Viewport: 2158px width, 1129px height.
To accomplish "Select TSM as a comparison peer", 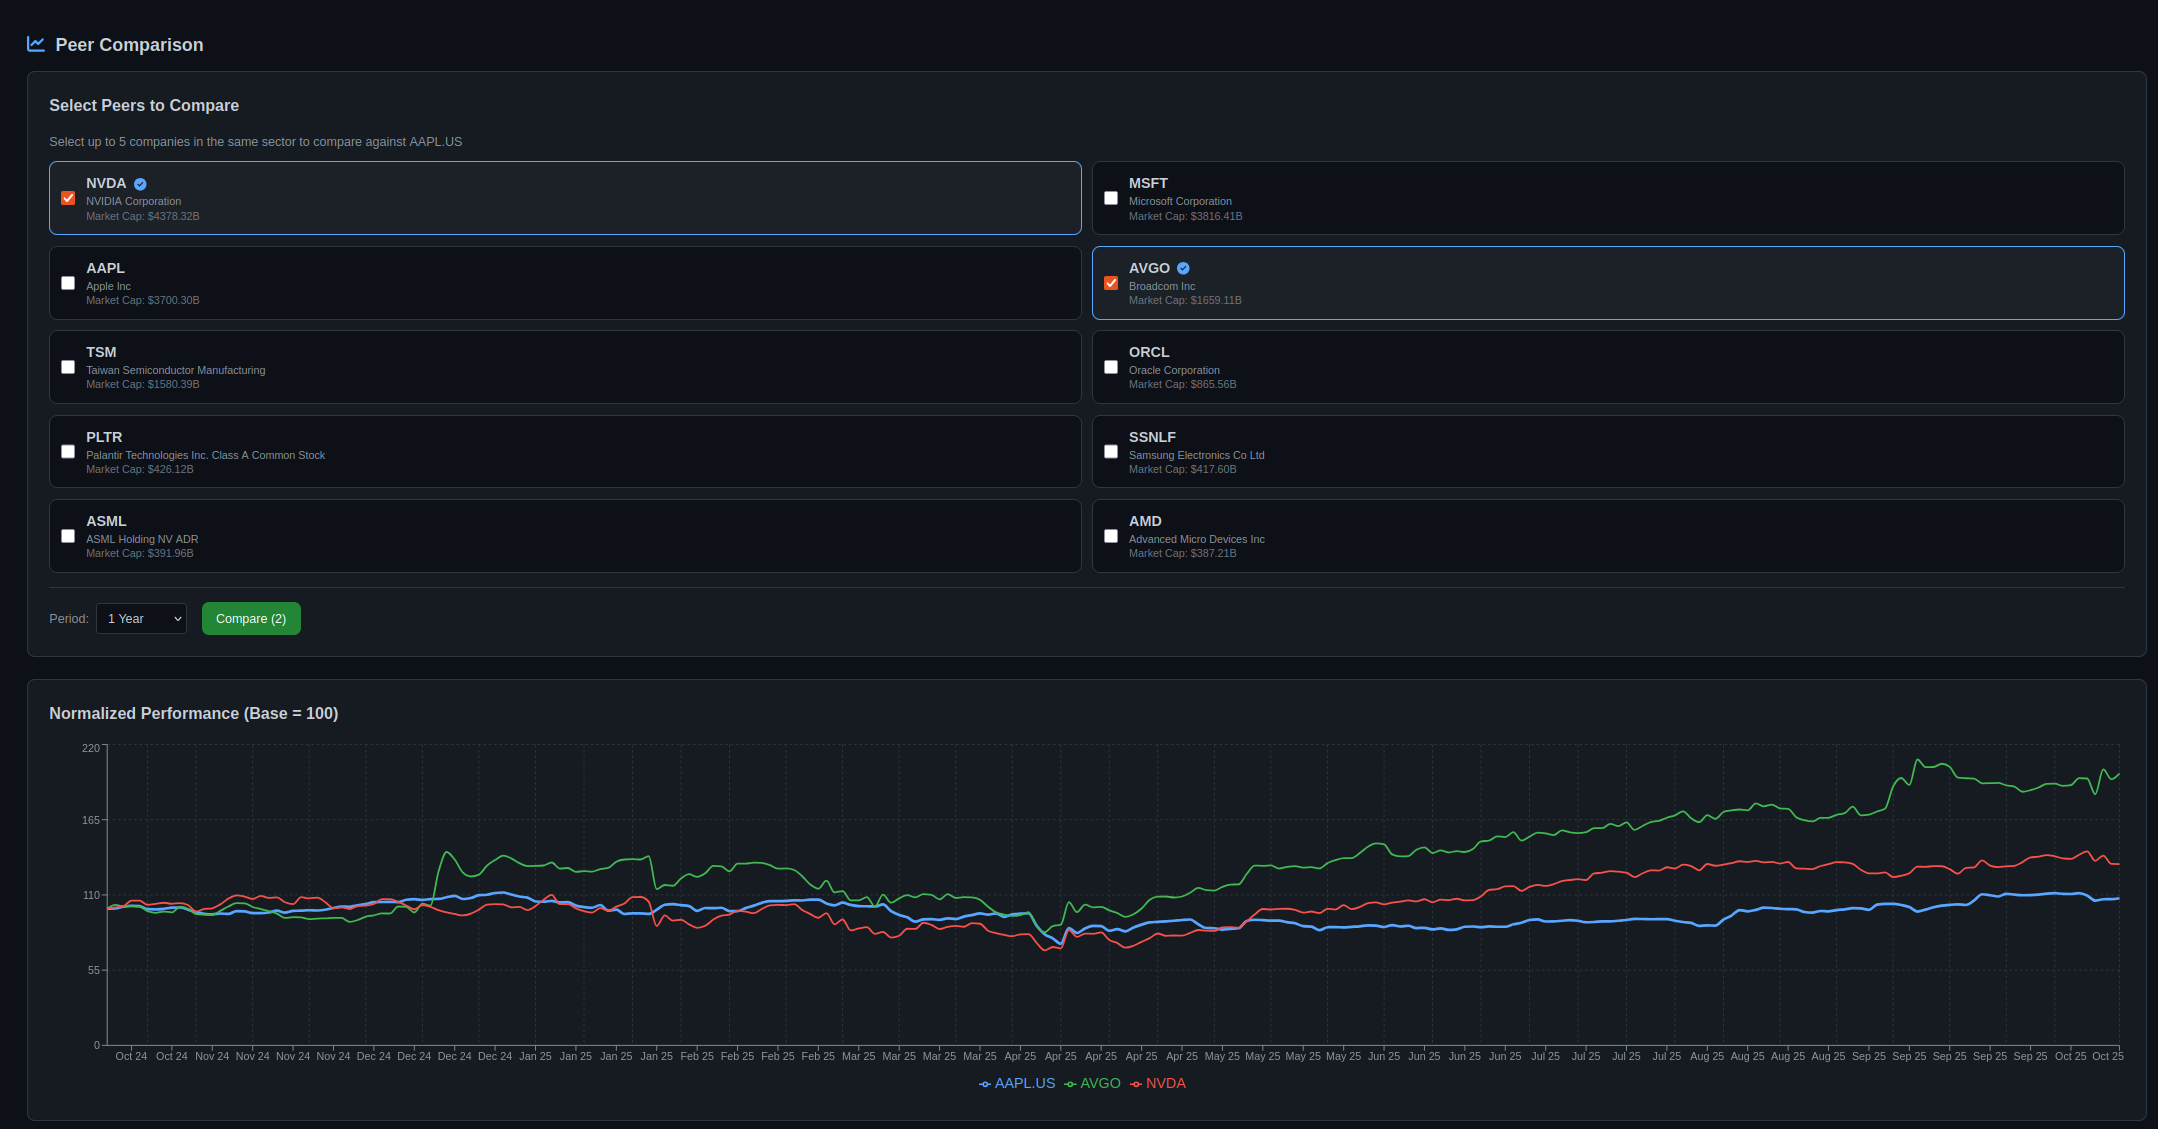I will coord(68,367).
